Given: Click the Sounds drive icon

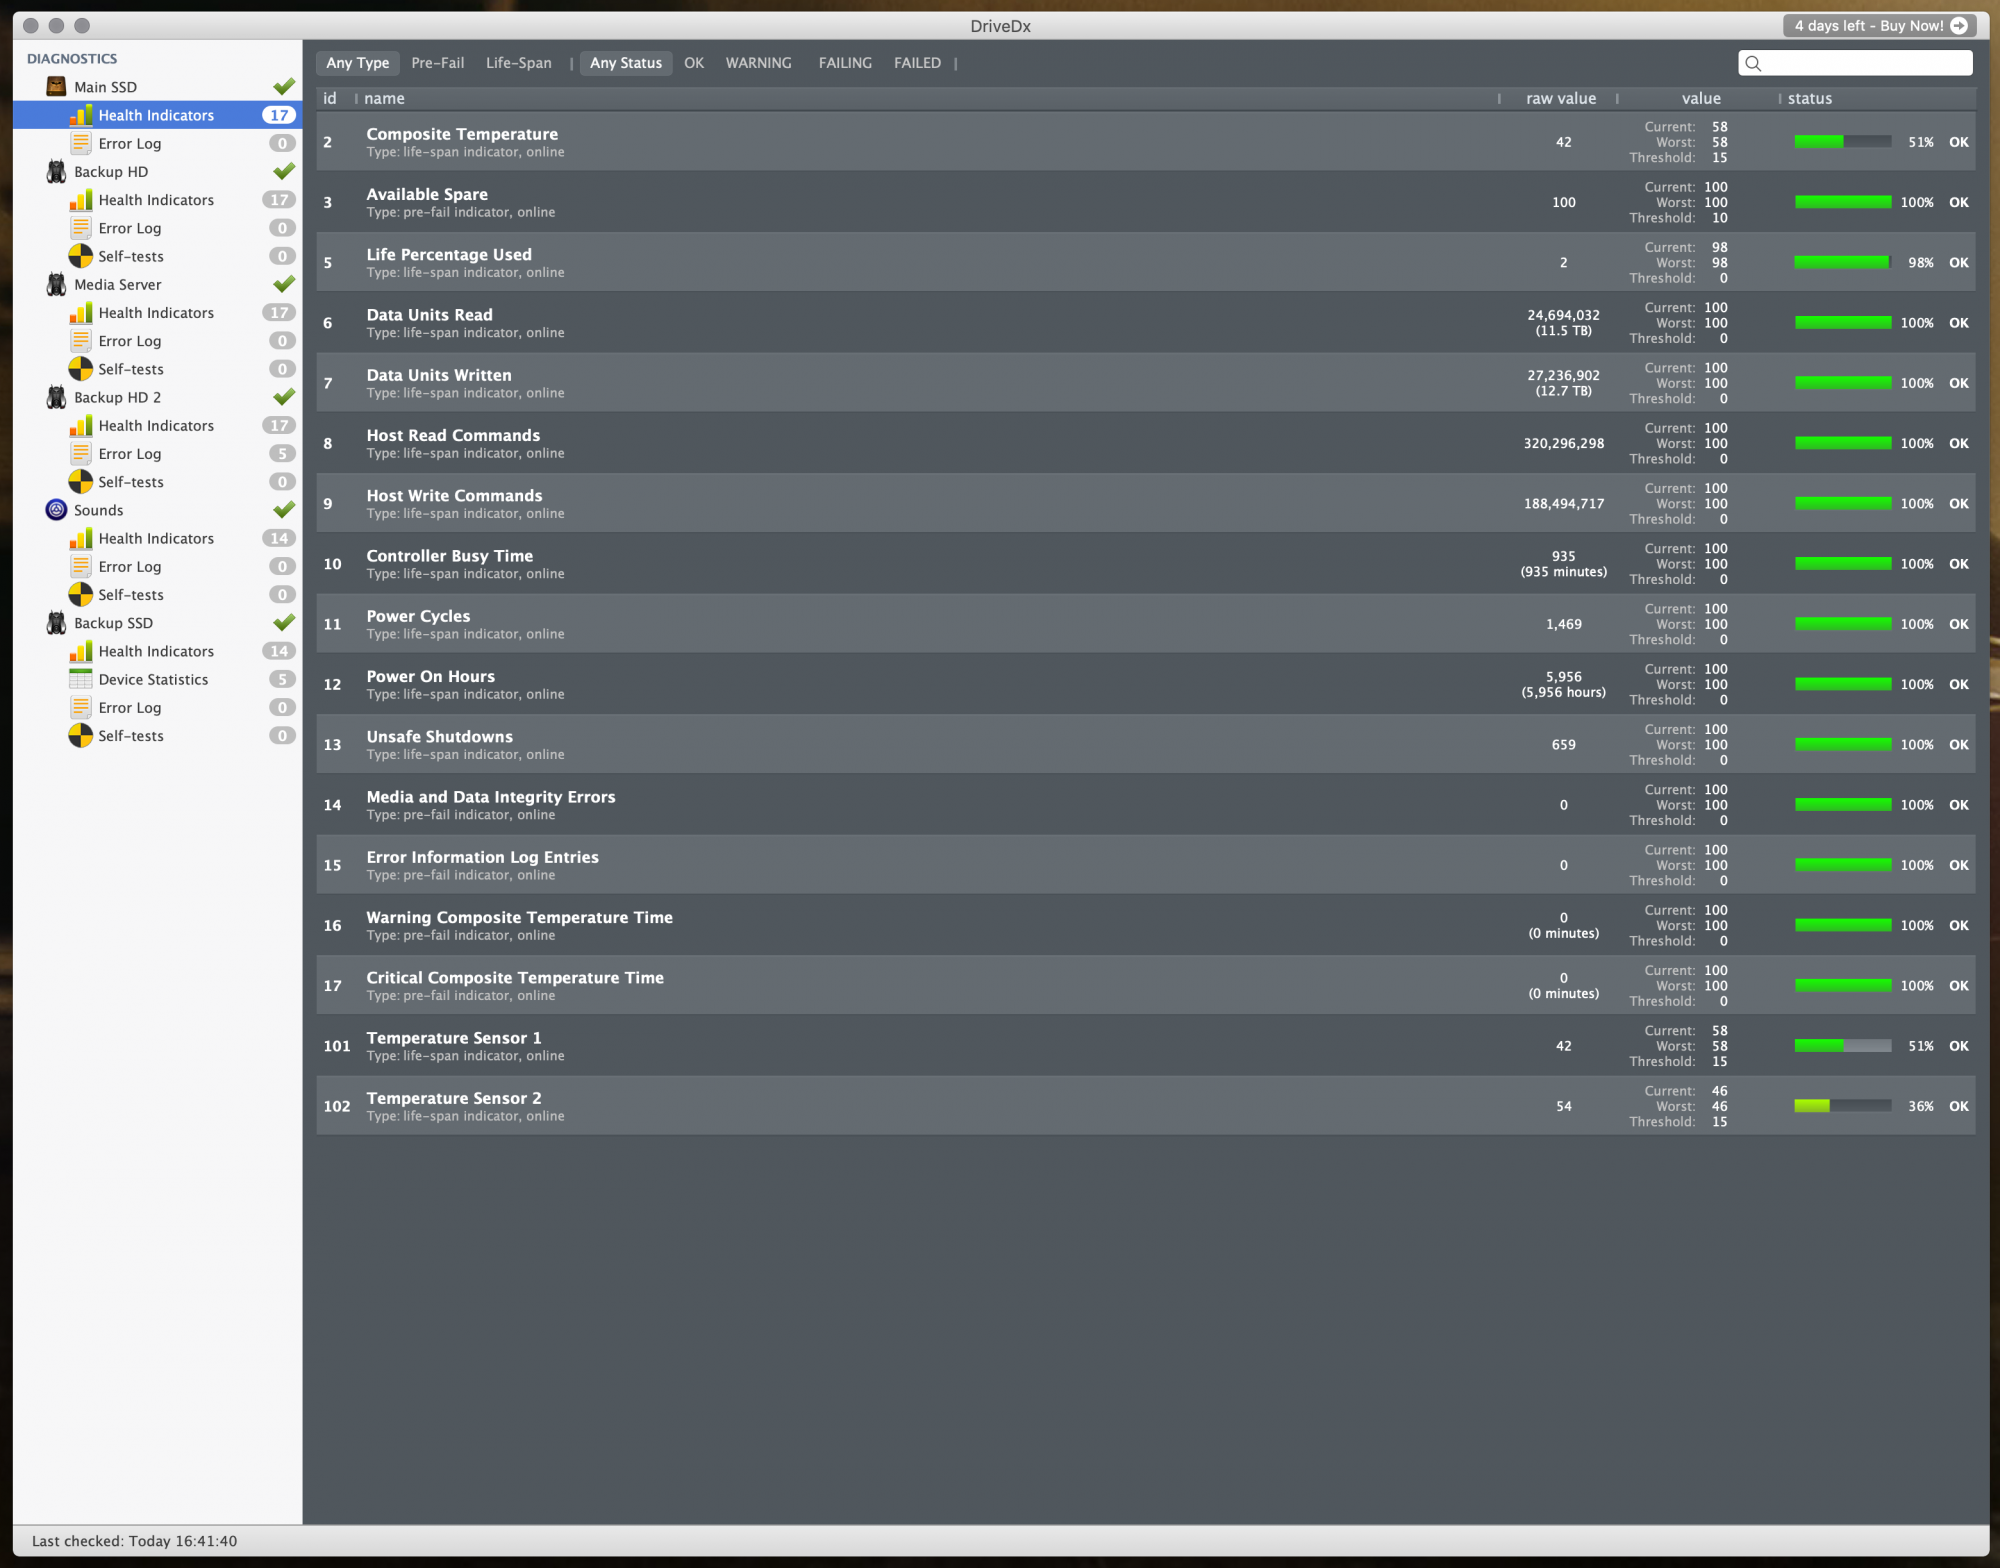Looking at the screenshot, I should (x=57, y=510).
